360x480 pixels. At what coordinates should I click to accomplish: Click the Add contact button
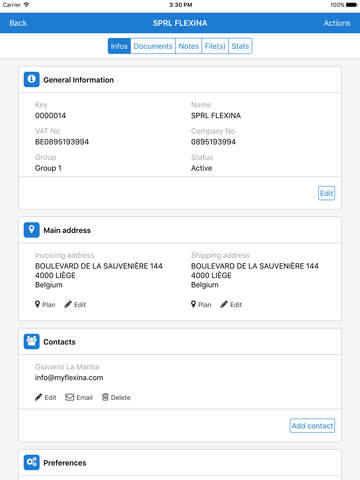[312, 426]
